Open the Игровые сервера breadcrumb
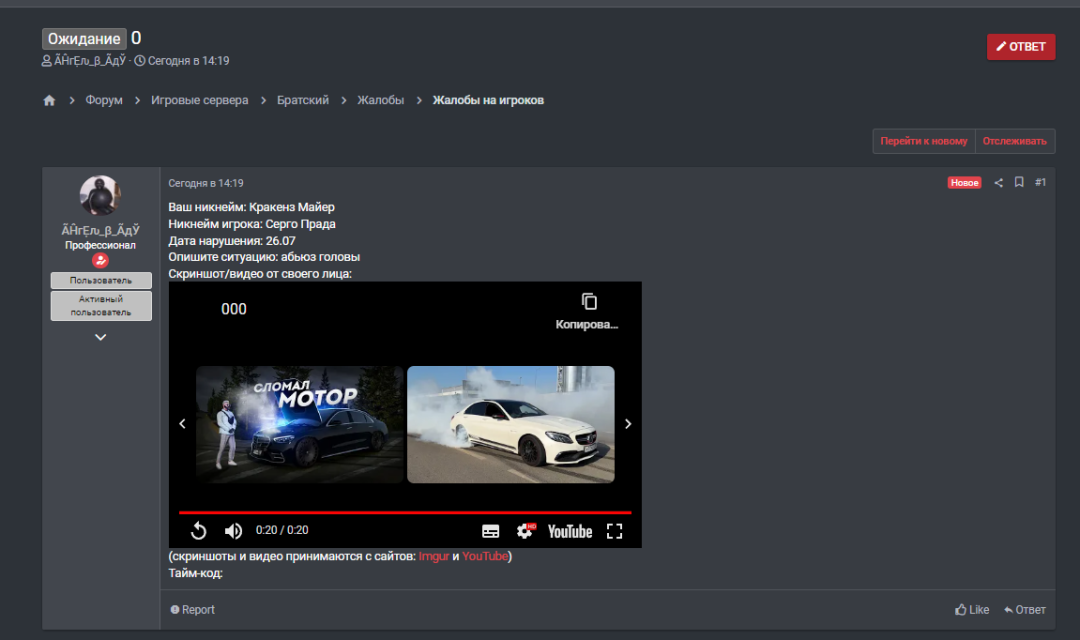Viewport: 1080px width, 640px height. tap(200, 101)
